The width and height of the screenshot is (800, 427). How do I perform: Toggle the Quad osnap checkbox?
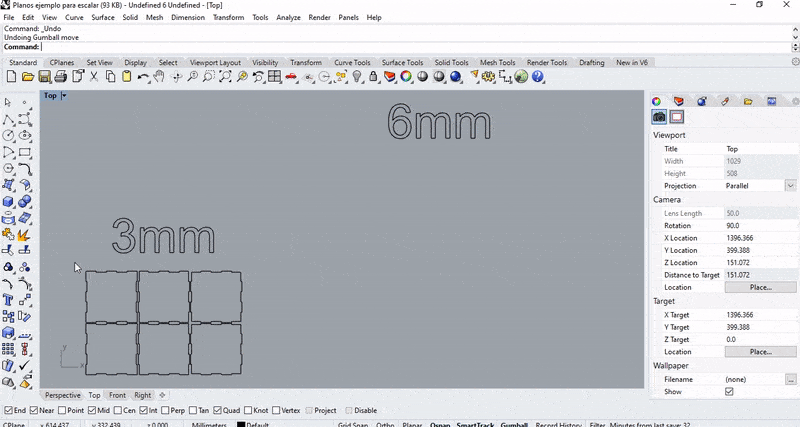217,410
